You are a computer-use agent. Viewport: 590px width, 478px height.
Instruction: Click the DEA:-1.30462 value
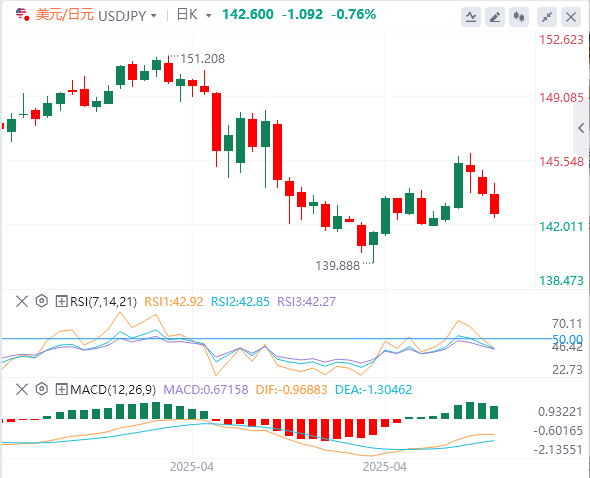coord(373,390)
